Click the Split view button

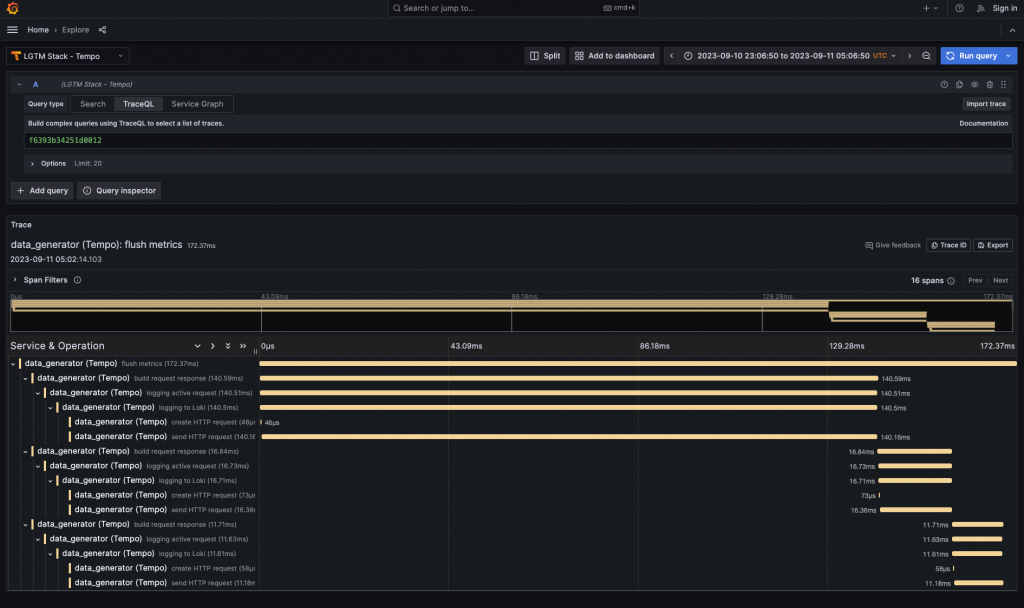click(x=545, y=56)
